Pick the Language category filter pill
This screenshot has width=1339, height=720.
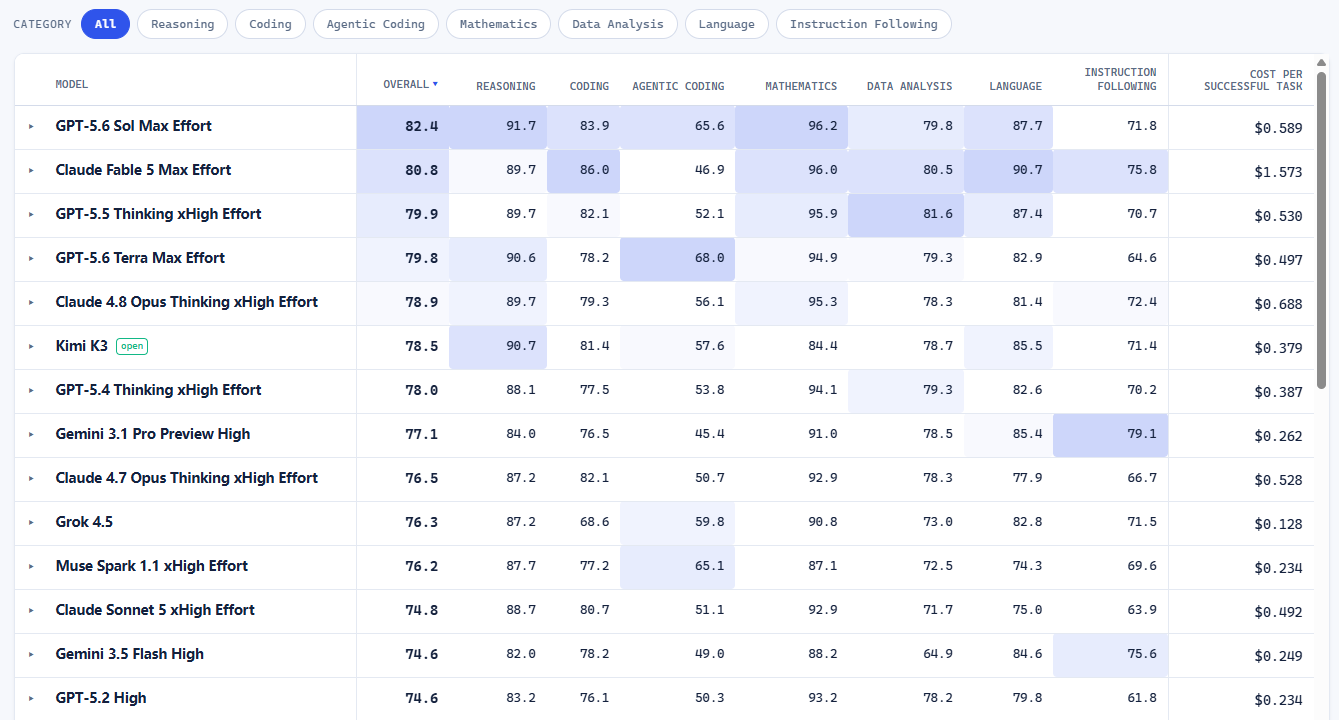point(727,24)
